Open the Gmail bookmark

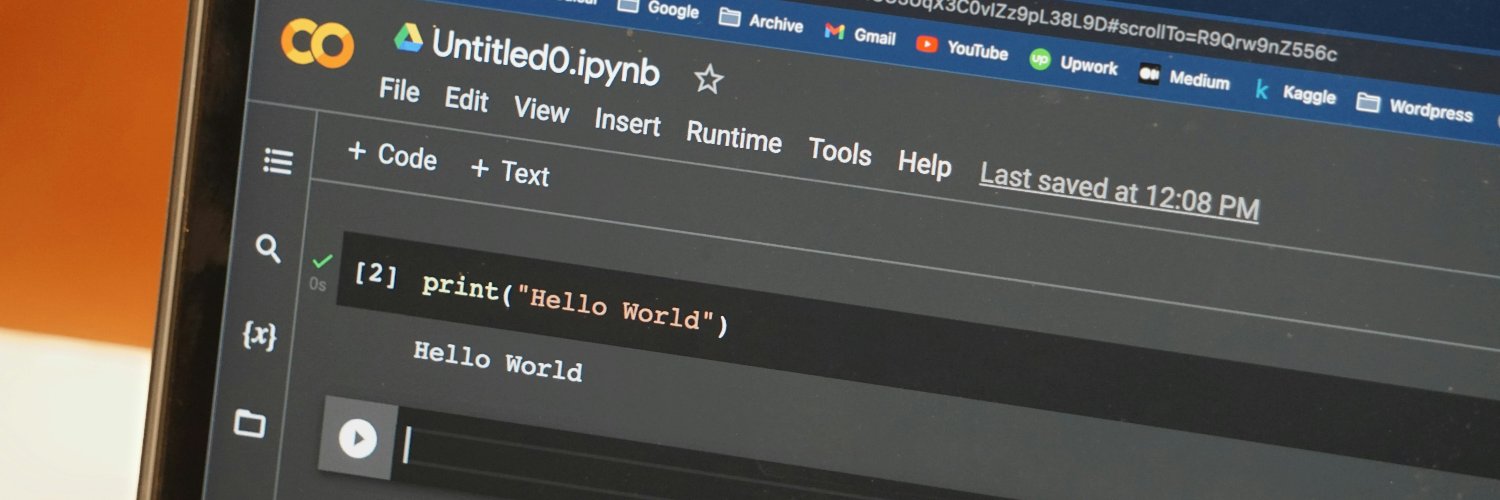(860, 33)
